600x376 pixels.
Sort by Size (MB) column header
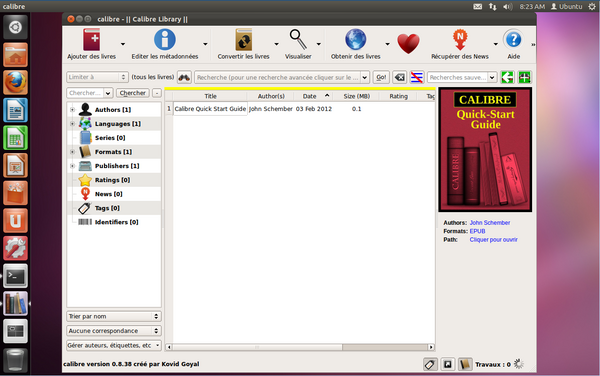pyautogui.click(x=356, y=96)
